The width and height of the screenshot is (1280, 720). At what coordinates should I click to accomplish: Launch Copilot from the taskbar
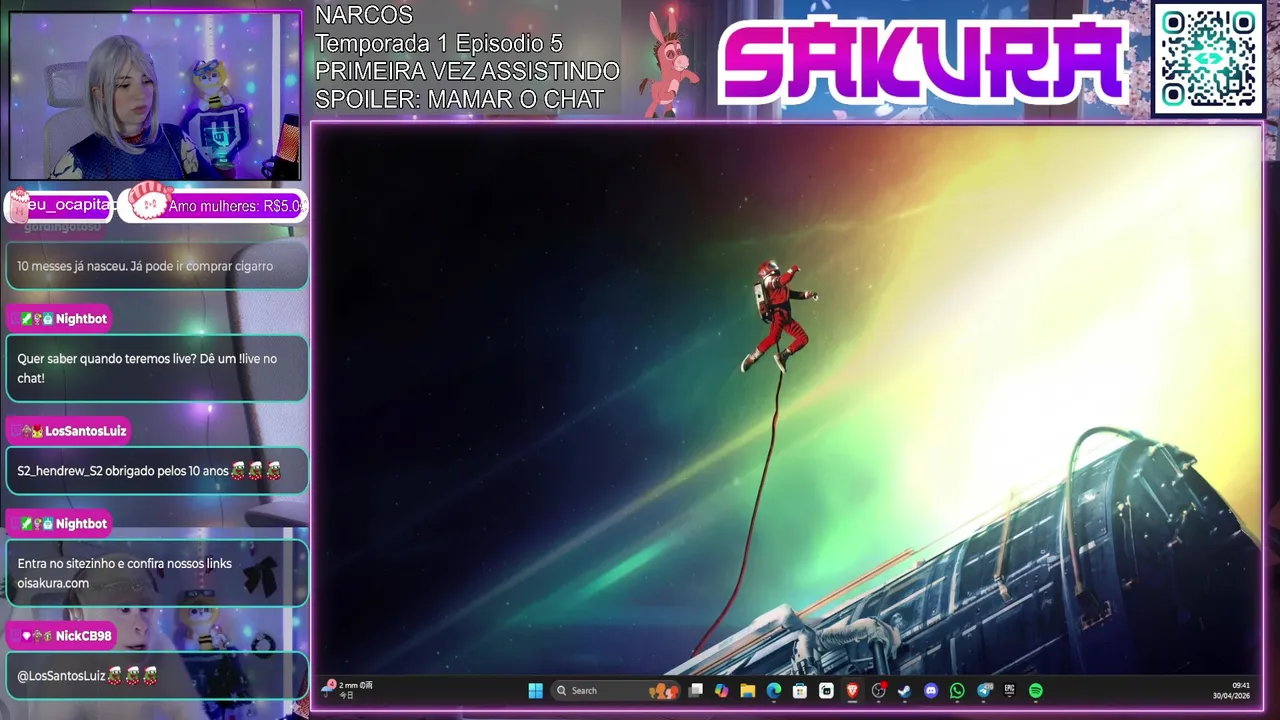click(721, 691)
